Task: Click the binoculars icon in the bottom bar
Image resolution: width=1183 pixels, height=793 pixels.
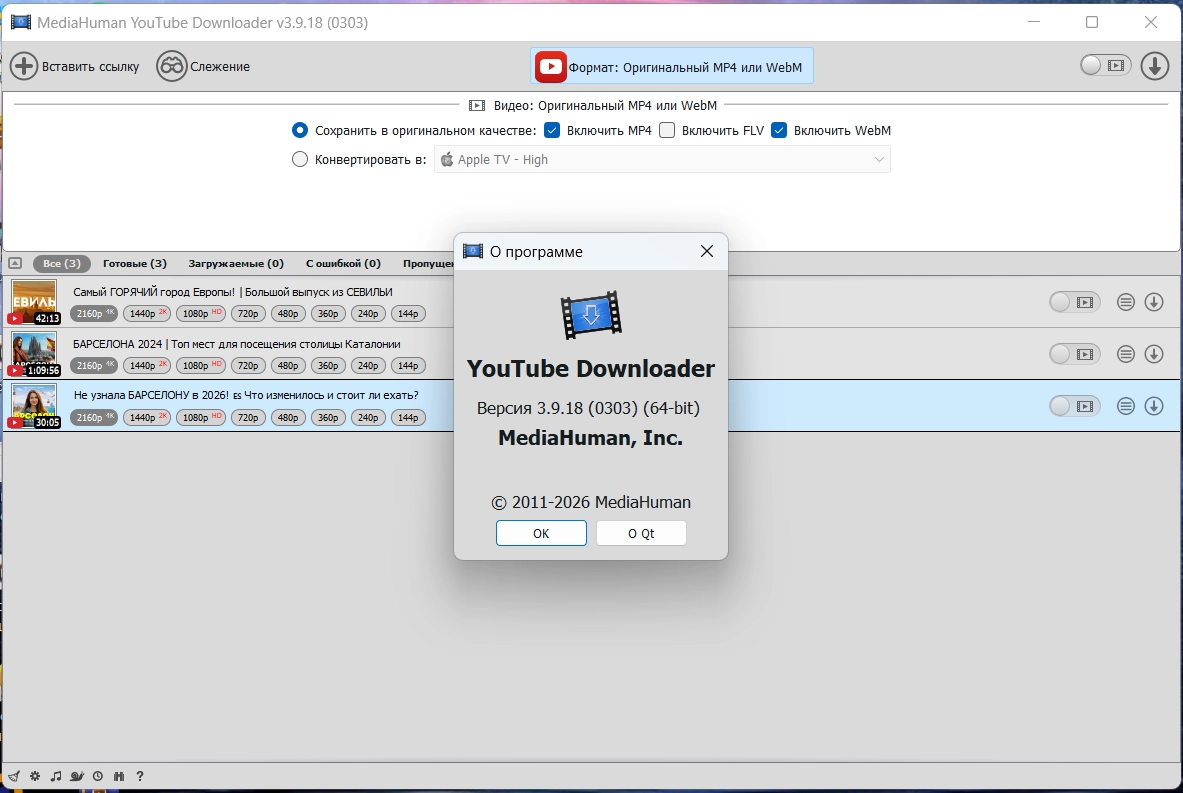Action: tap(118, 776)
